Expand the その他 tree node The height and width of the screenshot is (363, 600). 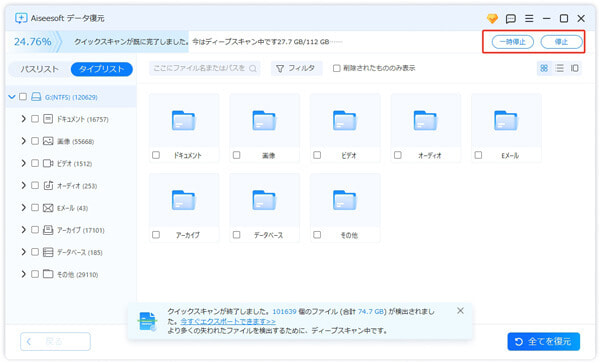(24, 274)
